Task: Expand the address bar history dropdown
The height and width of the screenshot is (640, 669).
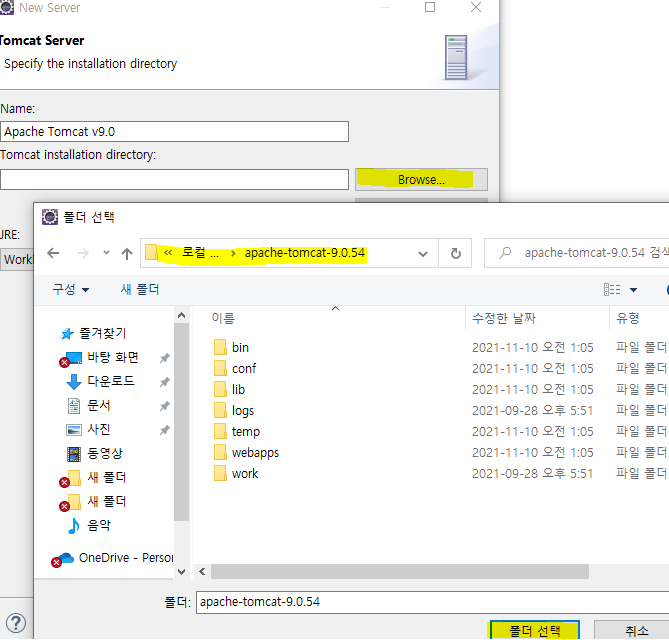Action: [x=423, y=254]
